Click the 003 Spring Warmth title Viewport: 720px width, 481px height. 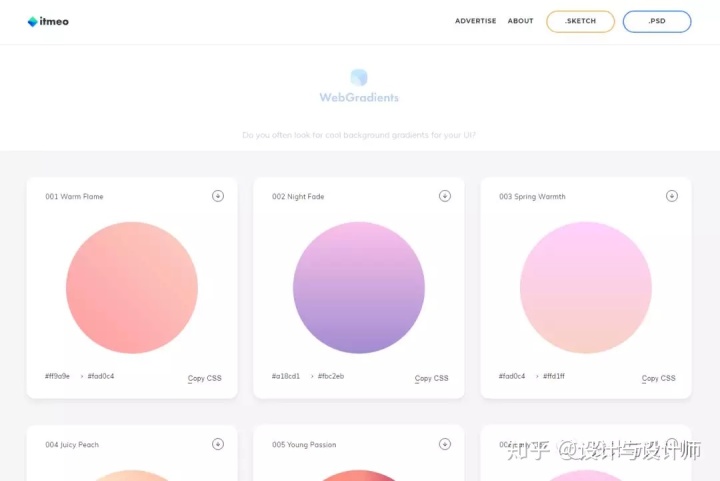[x=532, y=196]
